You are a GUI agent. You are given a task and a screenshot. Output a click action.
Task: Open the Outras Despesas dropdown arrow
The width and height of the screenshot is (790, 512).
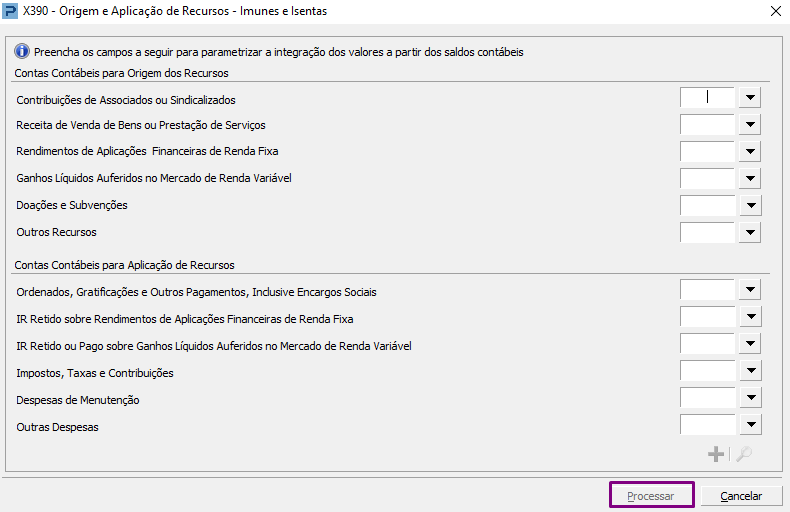(750, 424)
